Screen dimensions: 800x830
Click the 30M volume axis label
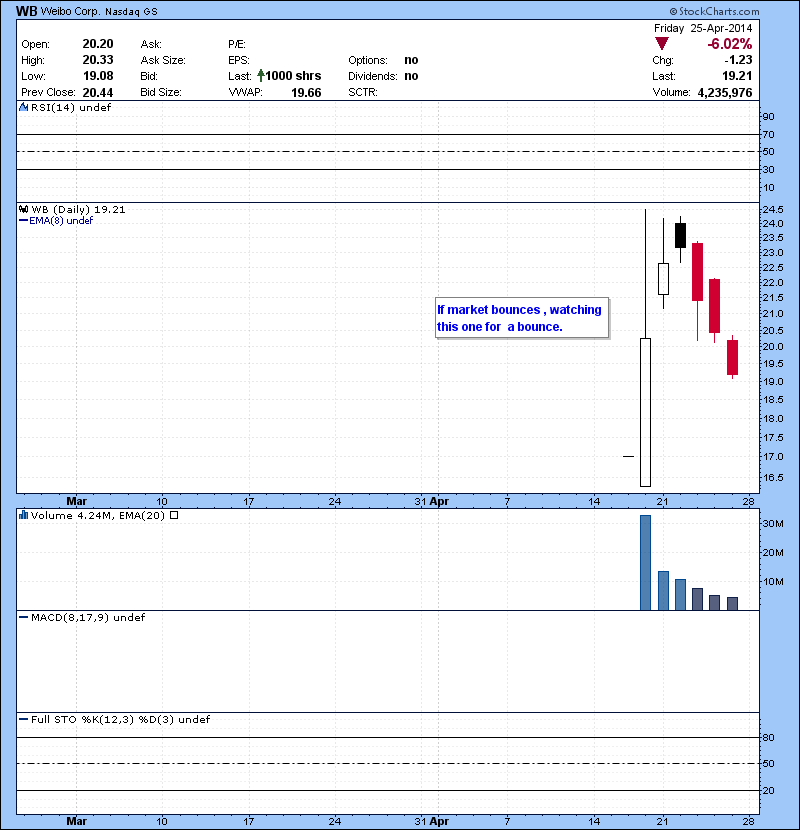coord(772,524)
